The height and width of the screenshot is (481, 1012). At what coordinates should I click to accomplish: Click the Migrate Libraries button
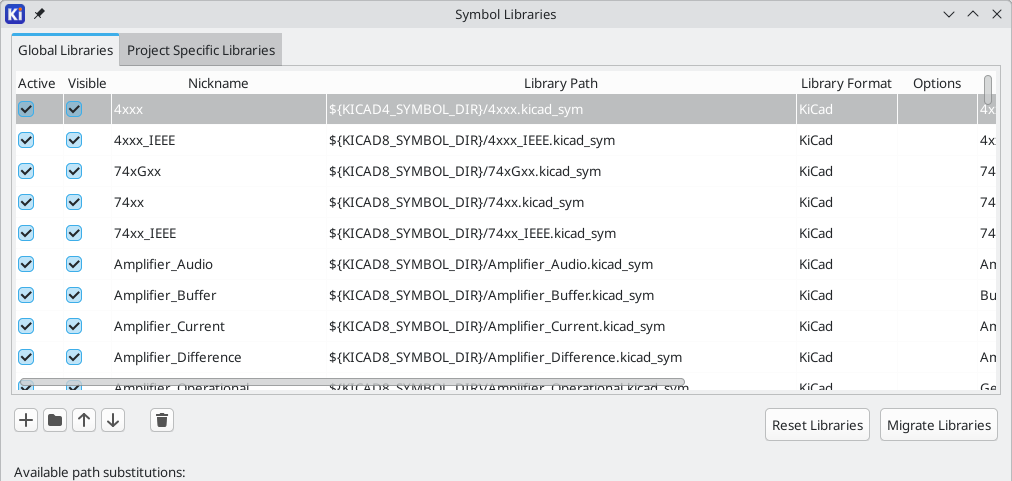(x=938, y=425)
